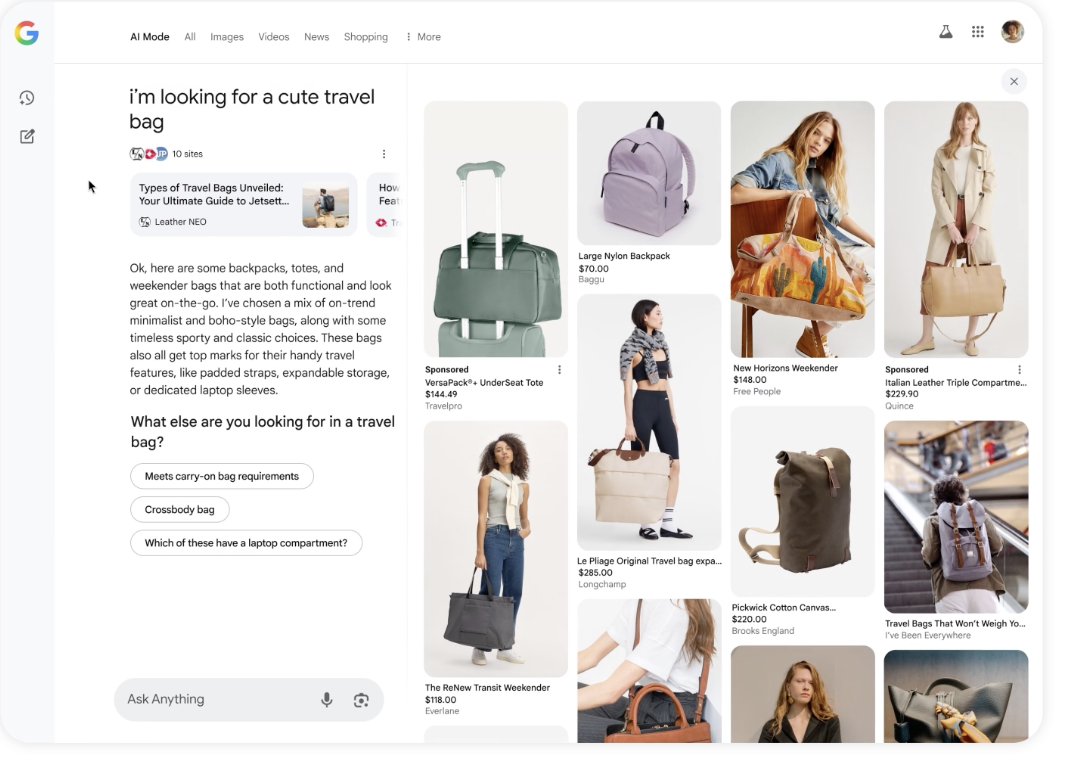Click the Quince seller name

click(899, 406)
